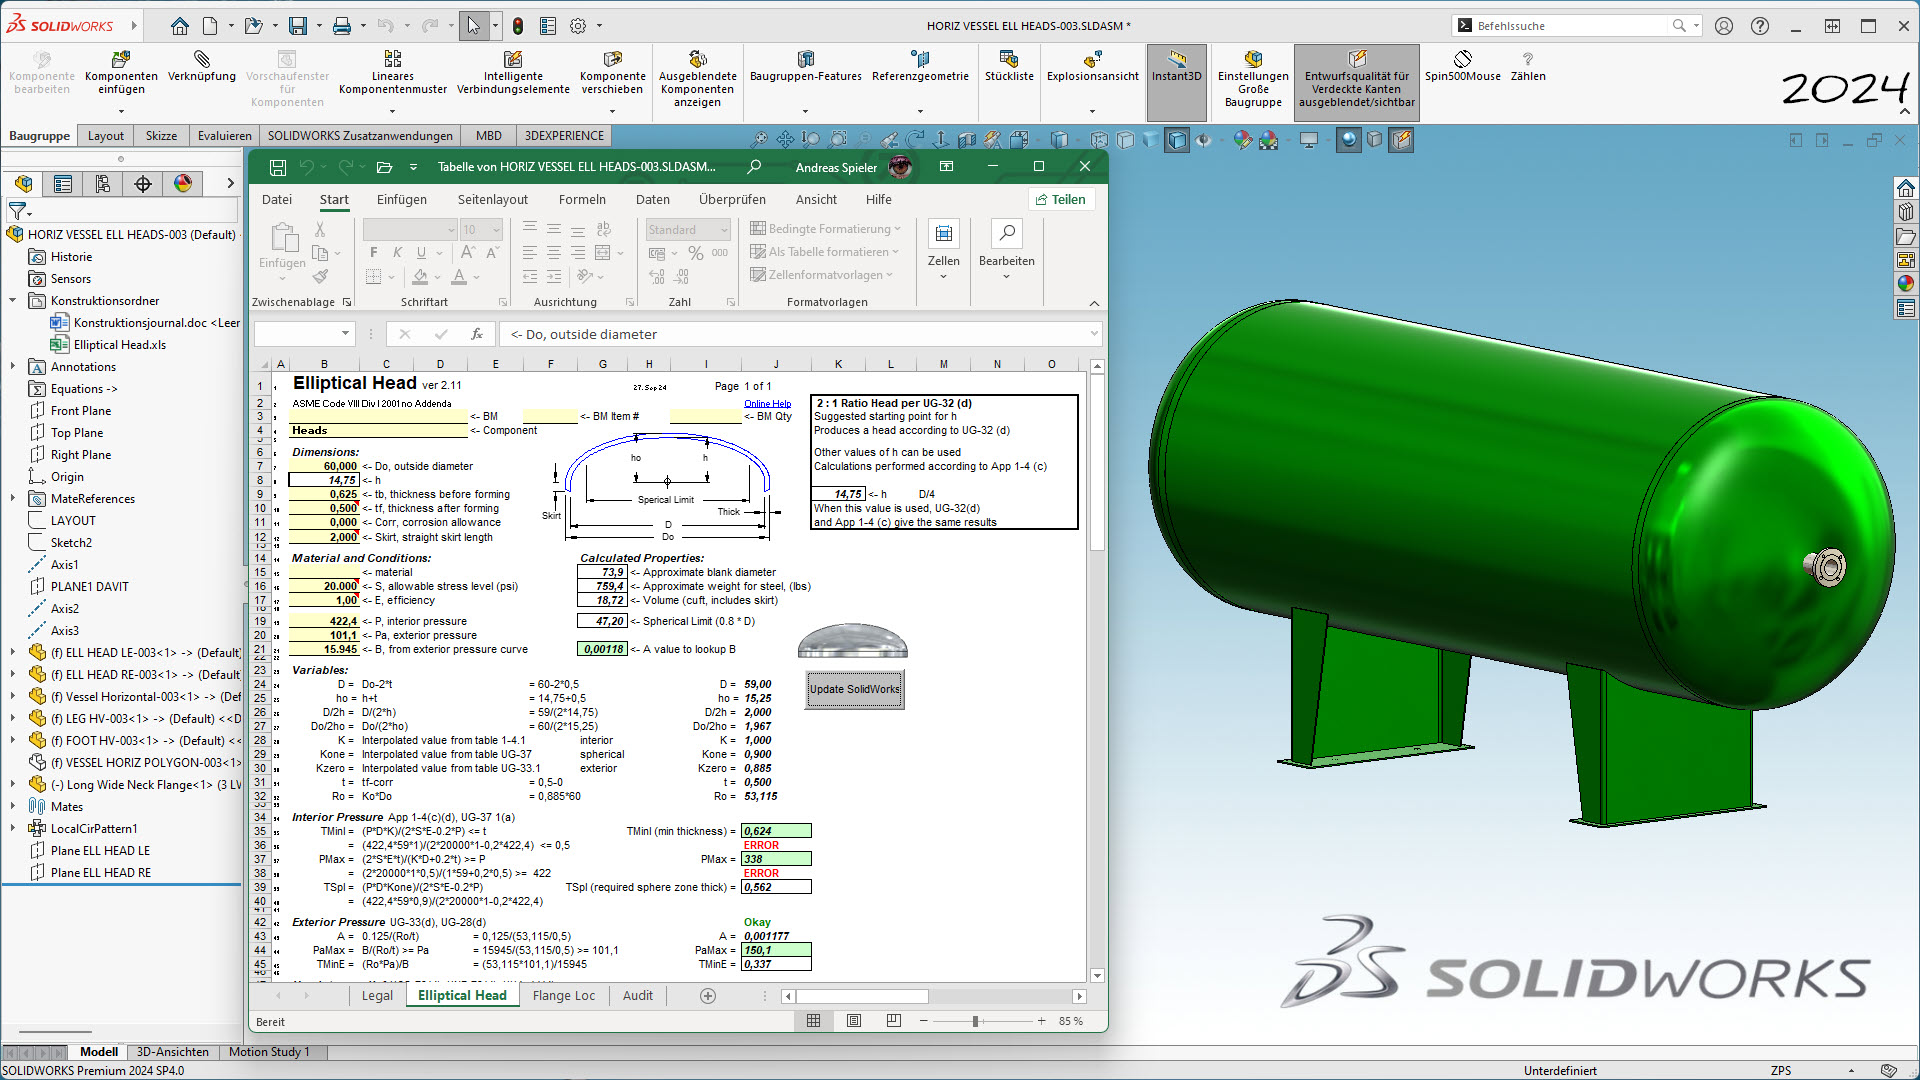
Task: Click Excel Zellen button
Action: (943, 249)
